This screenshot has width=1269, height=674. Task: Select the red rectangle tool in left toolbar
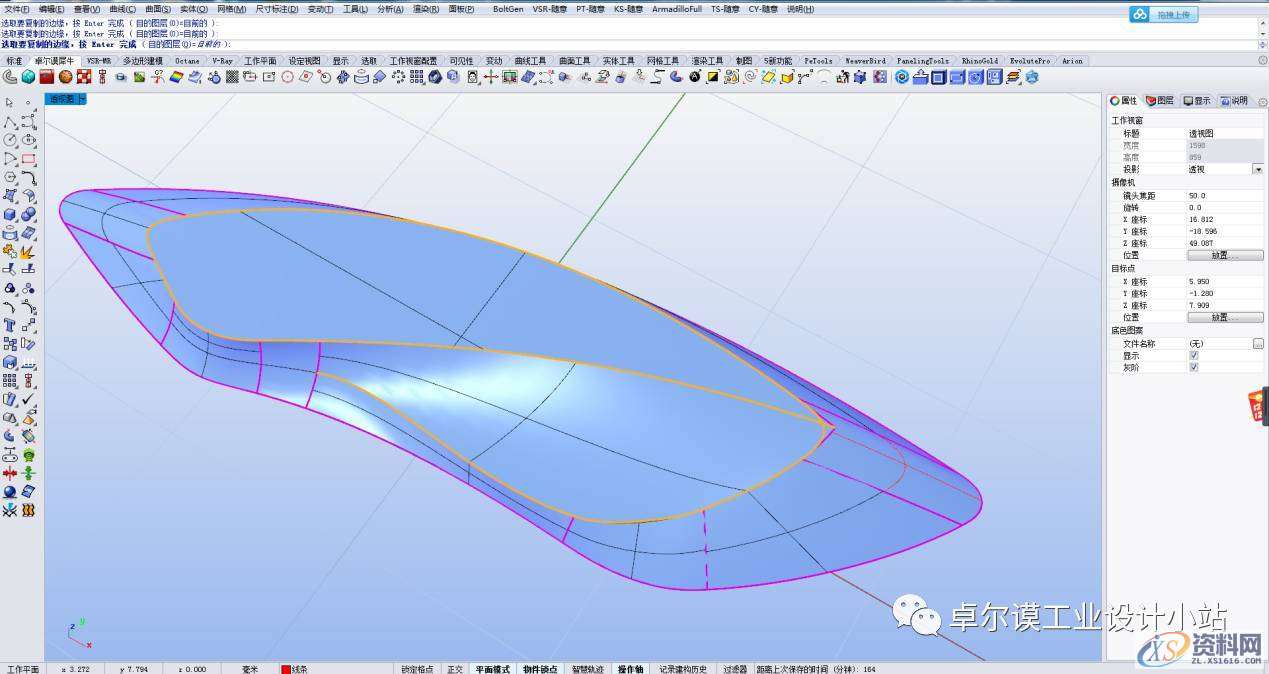pyautogui.click(x=28, y=159)
